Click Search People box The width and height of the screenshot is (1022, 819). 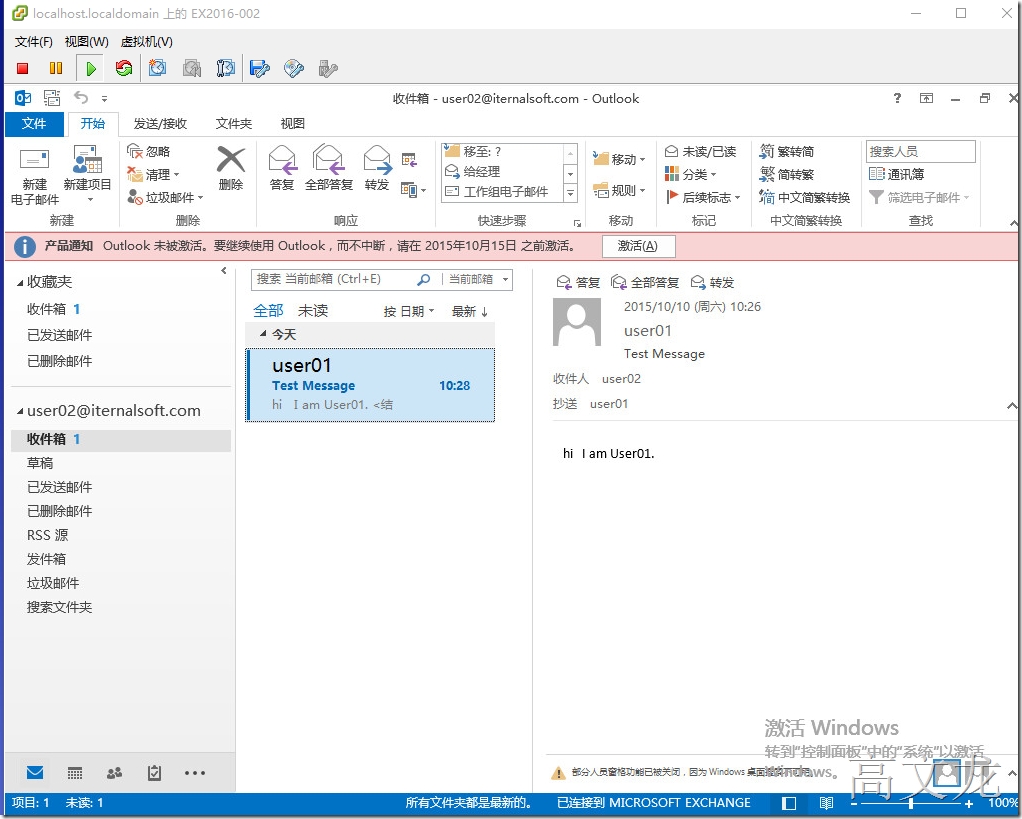(920, 152)
